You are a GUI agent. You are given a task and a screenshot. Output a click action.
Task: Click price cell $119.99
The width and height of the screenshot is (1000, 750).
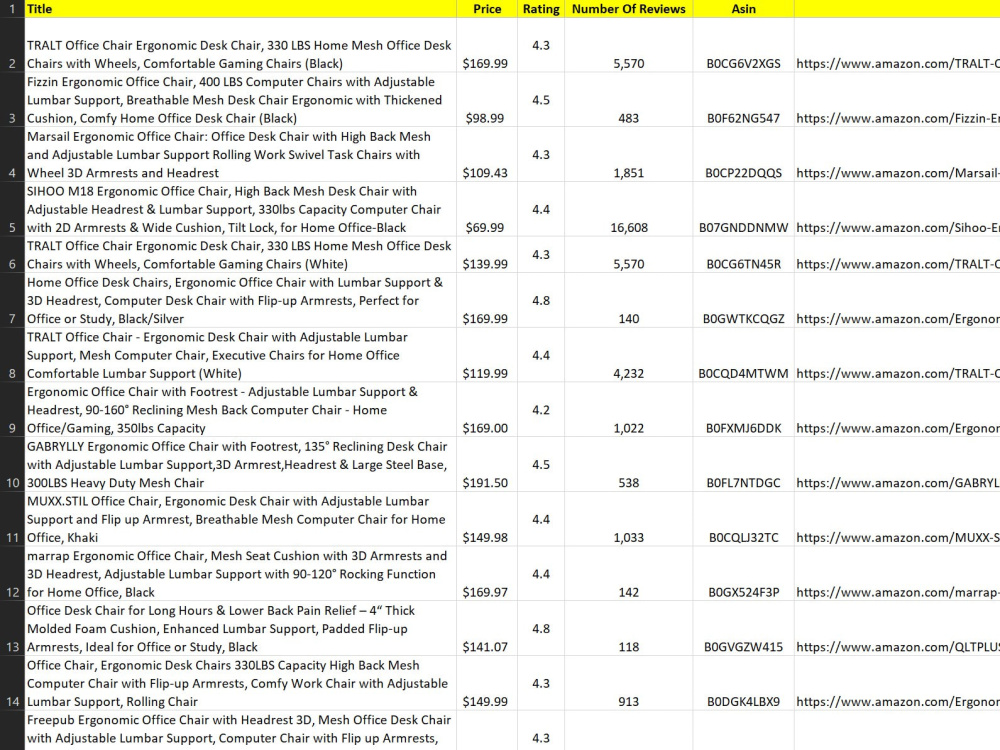[487, 355]
